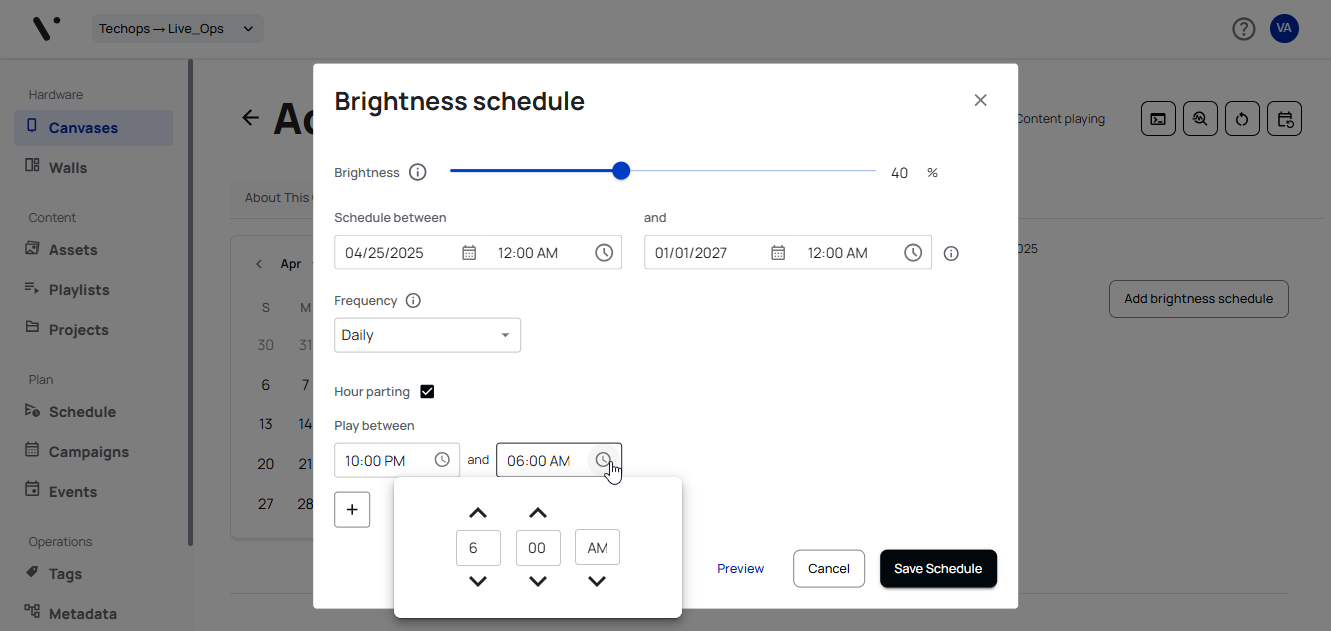The width and height of the screenshot is (1331, 631).
Task: Click the 10:00 PM clock icon
Action: click(x=442, y=460)
